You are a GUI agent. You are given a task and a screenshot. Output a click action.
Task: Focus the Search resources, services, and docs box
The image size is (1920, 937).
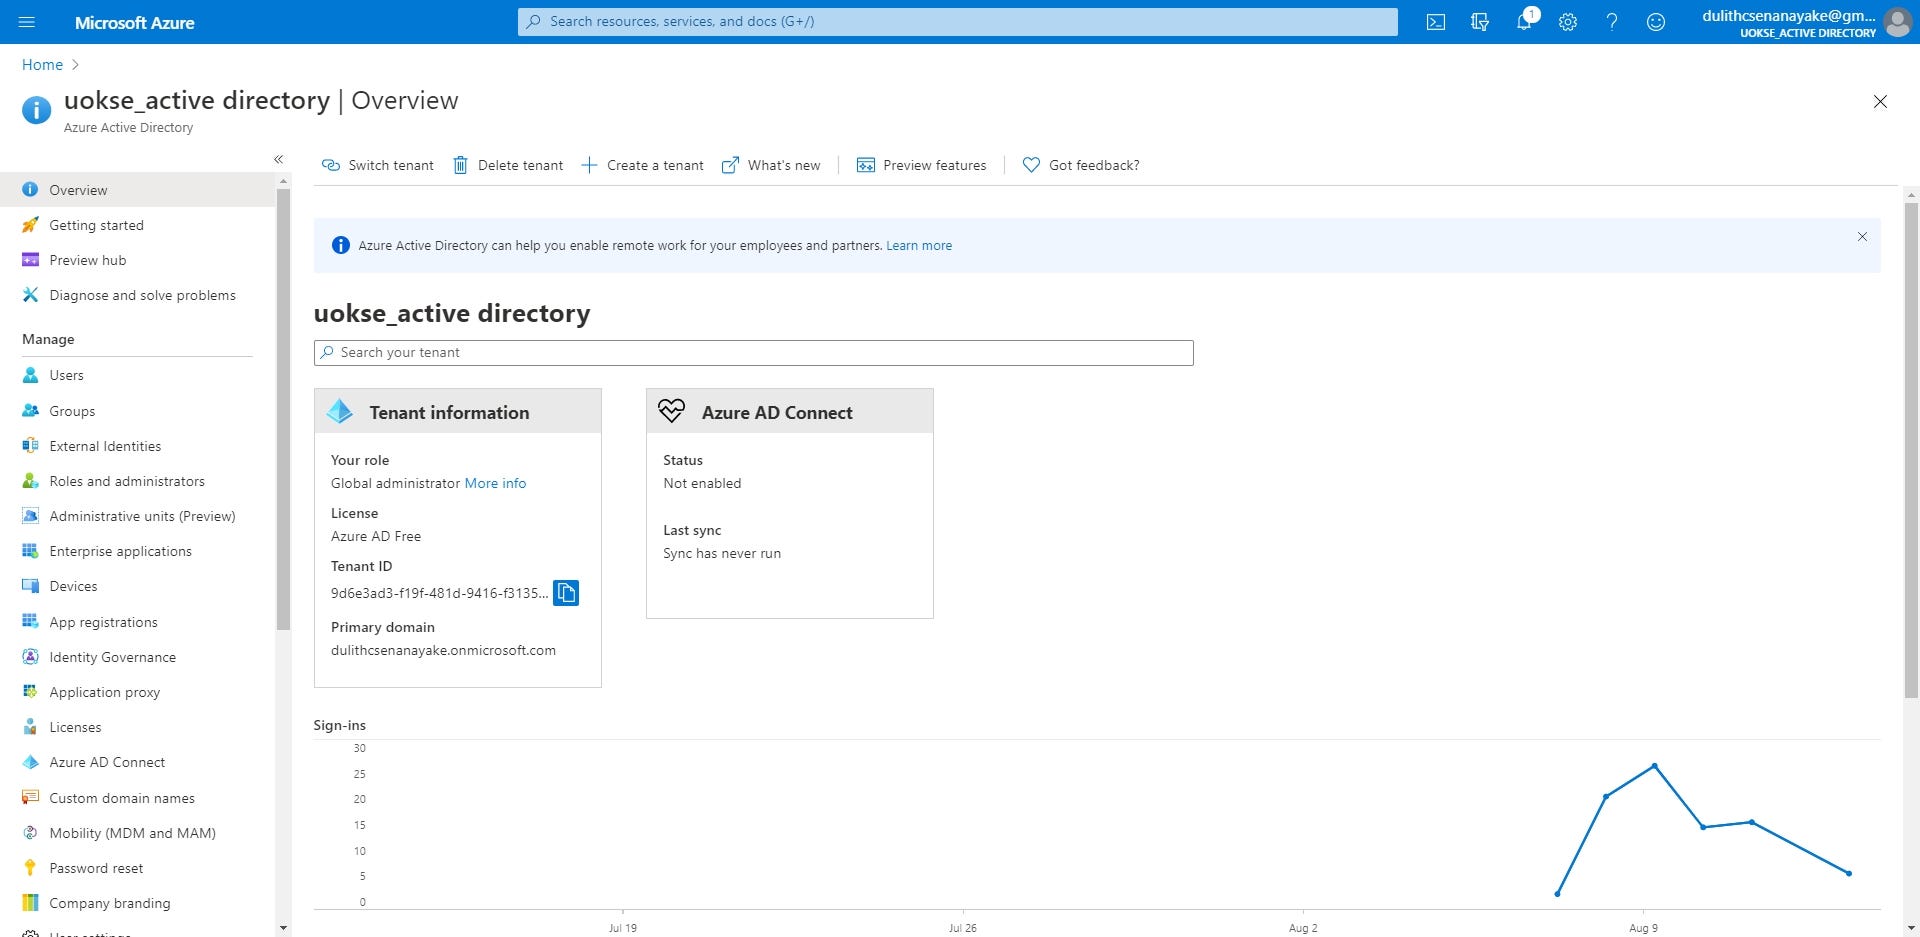(958, 22)
